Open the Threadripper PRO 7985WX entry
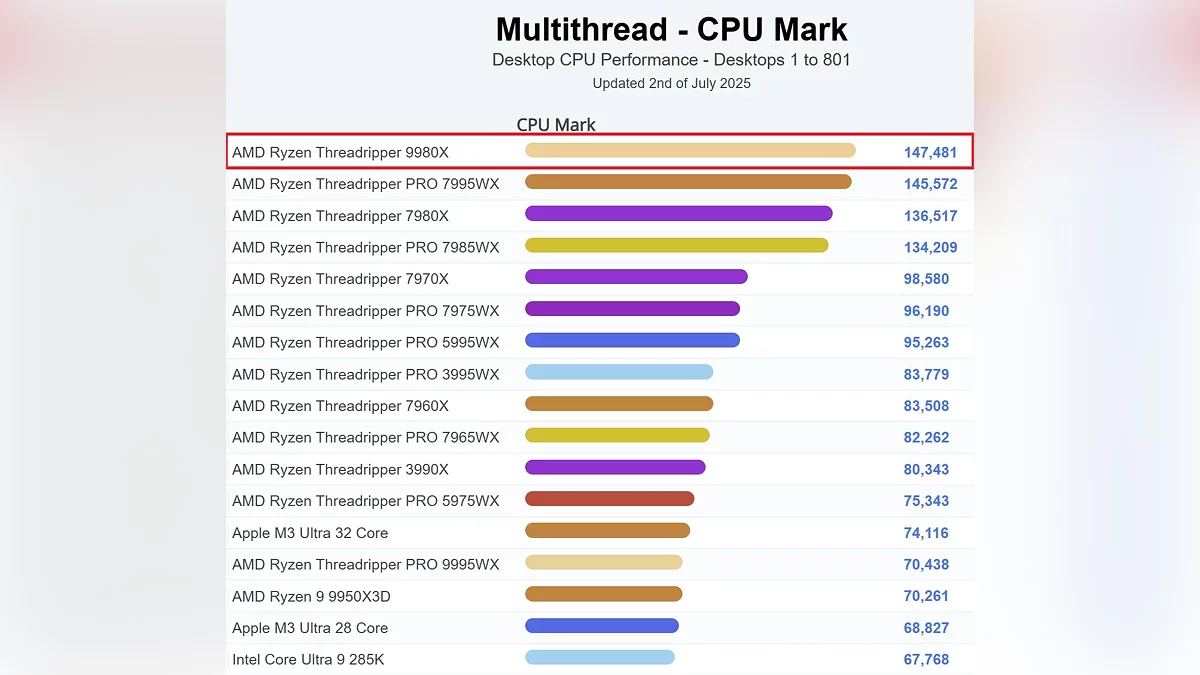The height and width of the screenshot is (675, 1200). point(365,247)
